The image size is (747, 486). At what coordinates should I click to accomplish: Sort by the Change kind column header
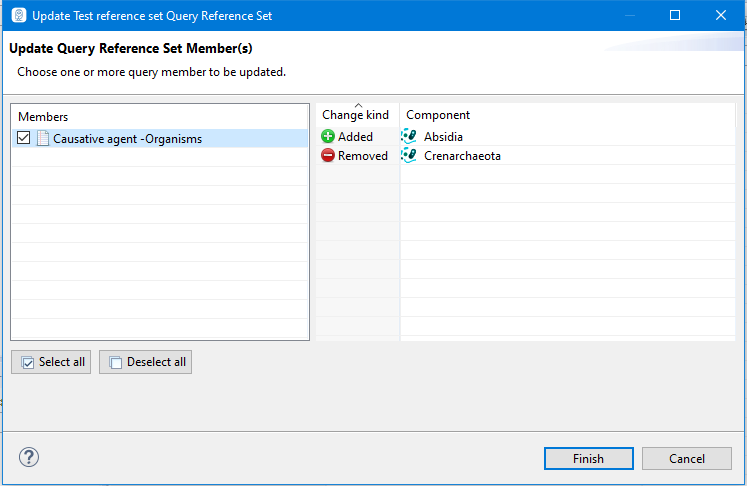click(x=356, y=115)
